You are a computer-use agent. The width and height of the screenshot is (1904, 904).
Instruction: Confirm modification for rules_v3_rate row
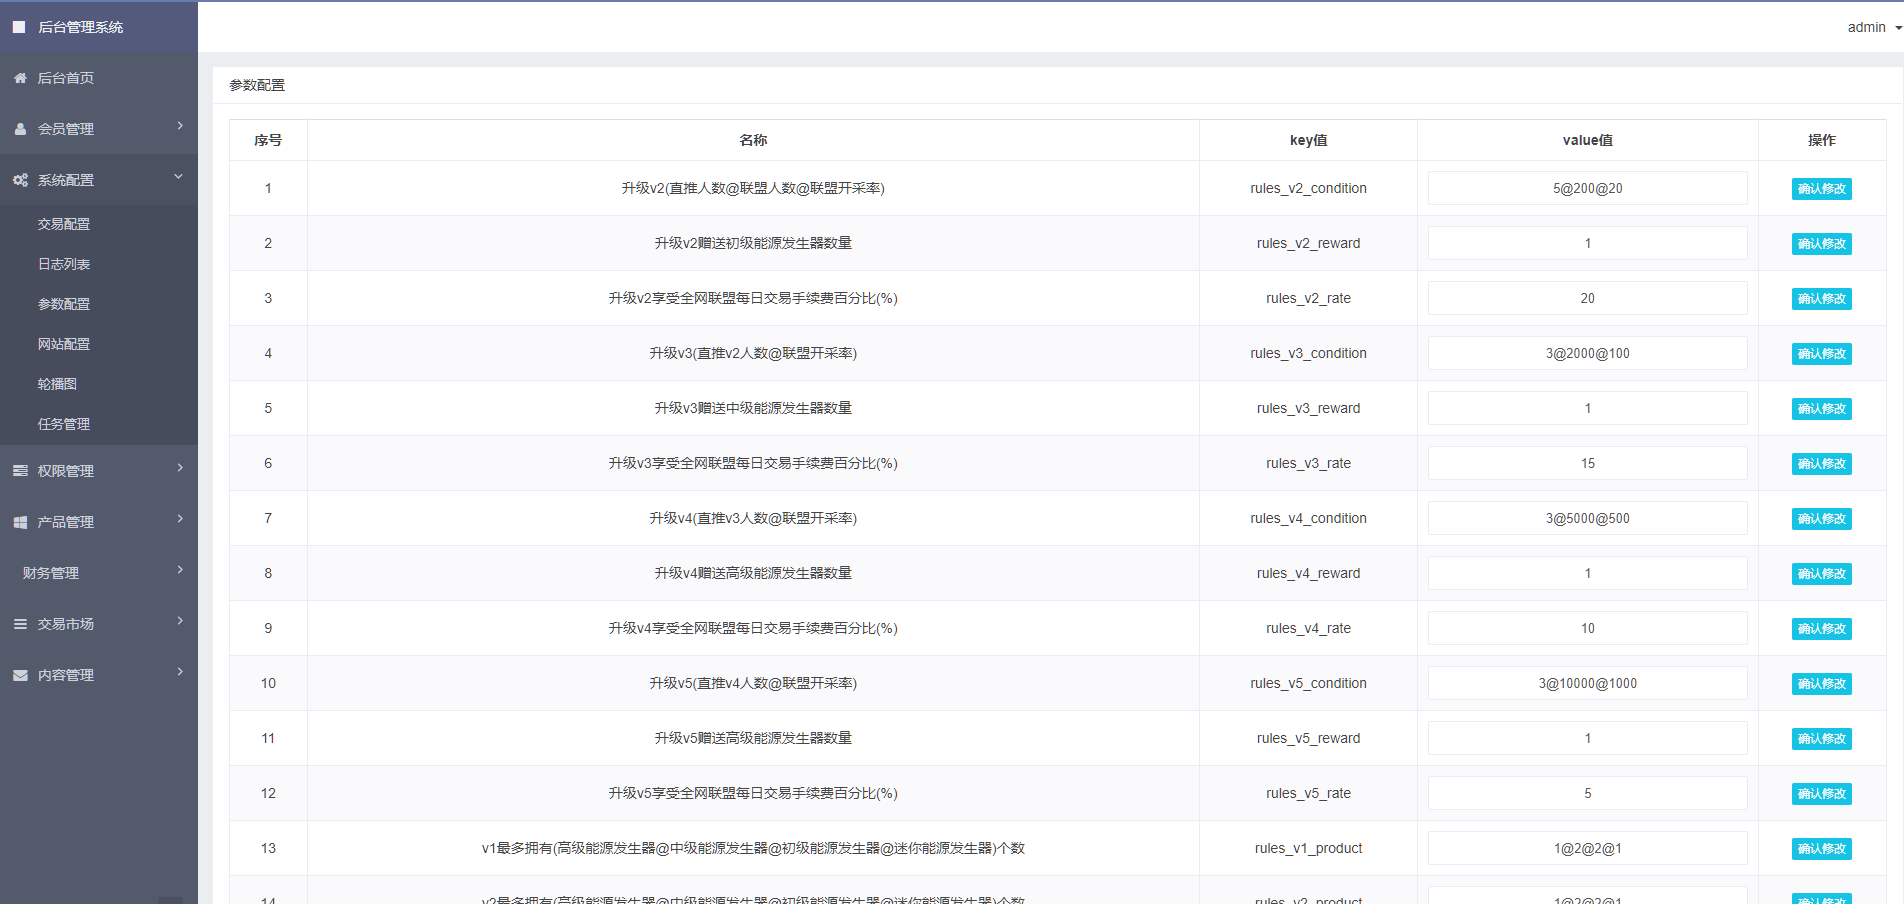tap(1821, 464)
